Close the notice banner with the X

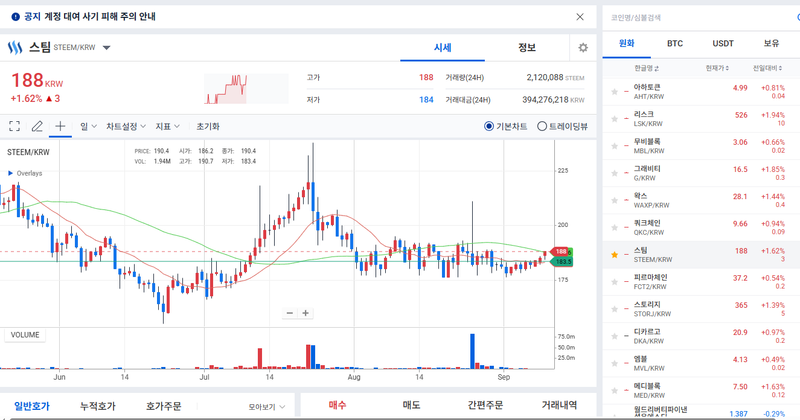tap(580, 17)
